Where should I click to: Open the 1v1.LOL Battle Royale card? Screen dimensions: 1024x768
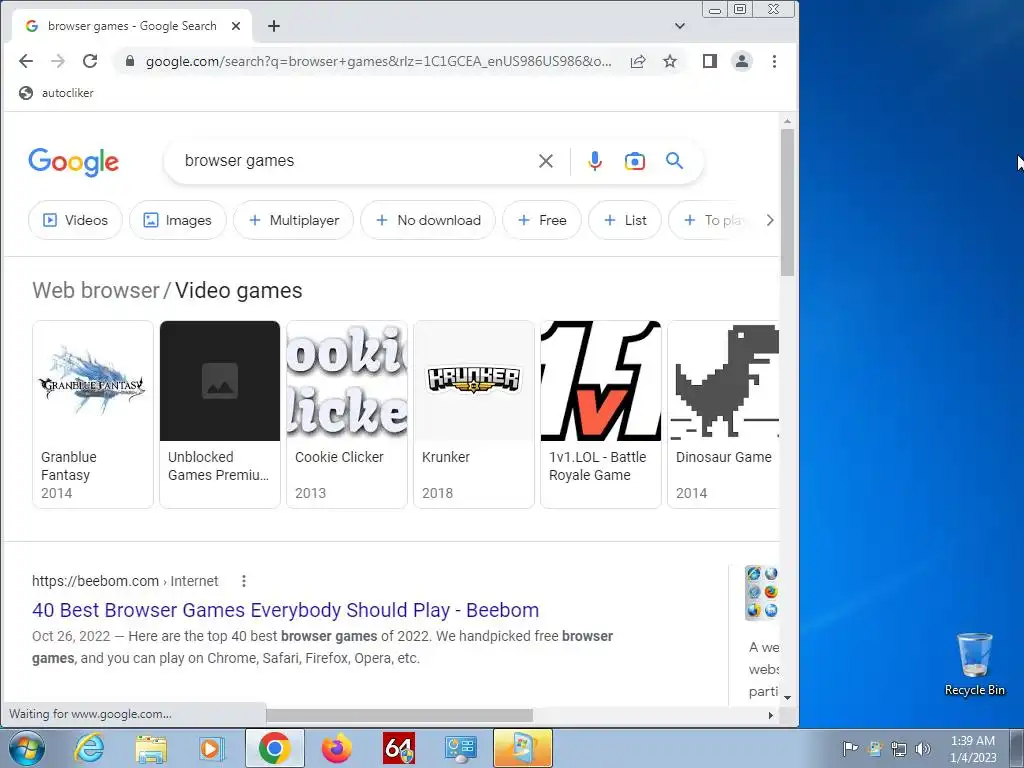coord(601,414)
